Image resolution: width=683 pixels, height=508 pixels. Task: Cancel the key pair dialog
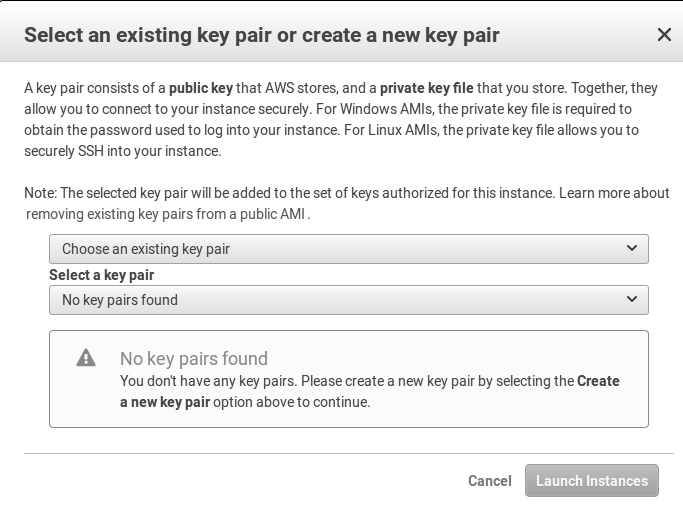click(490, 481)
